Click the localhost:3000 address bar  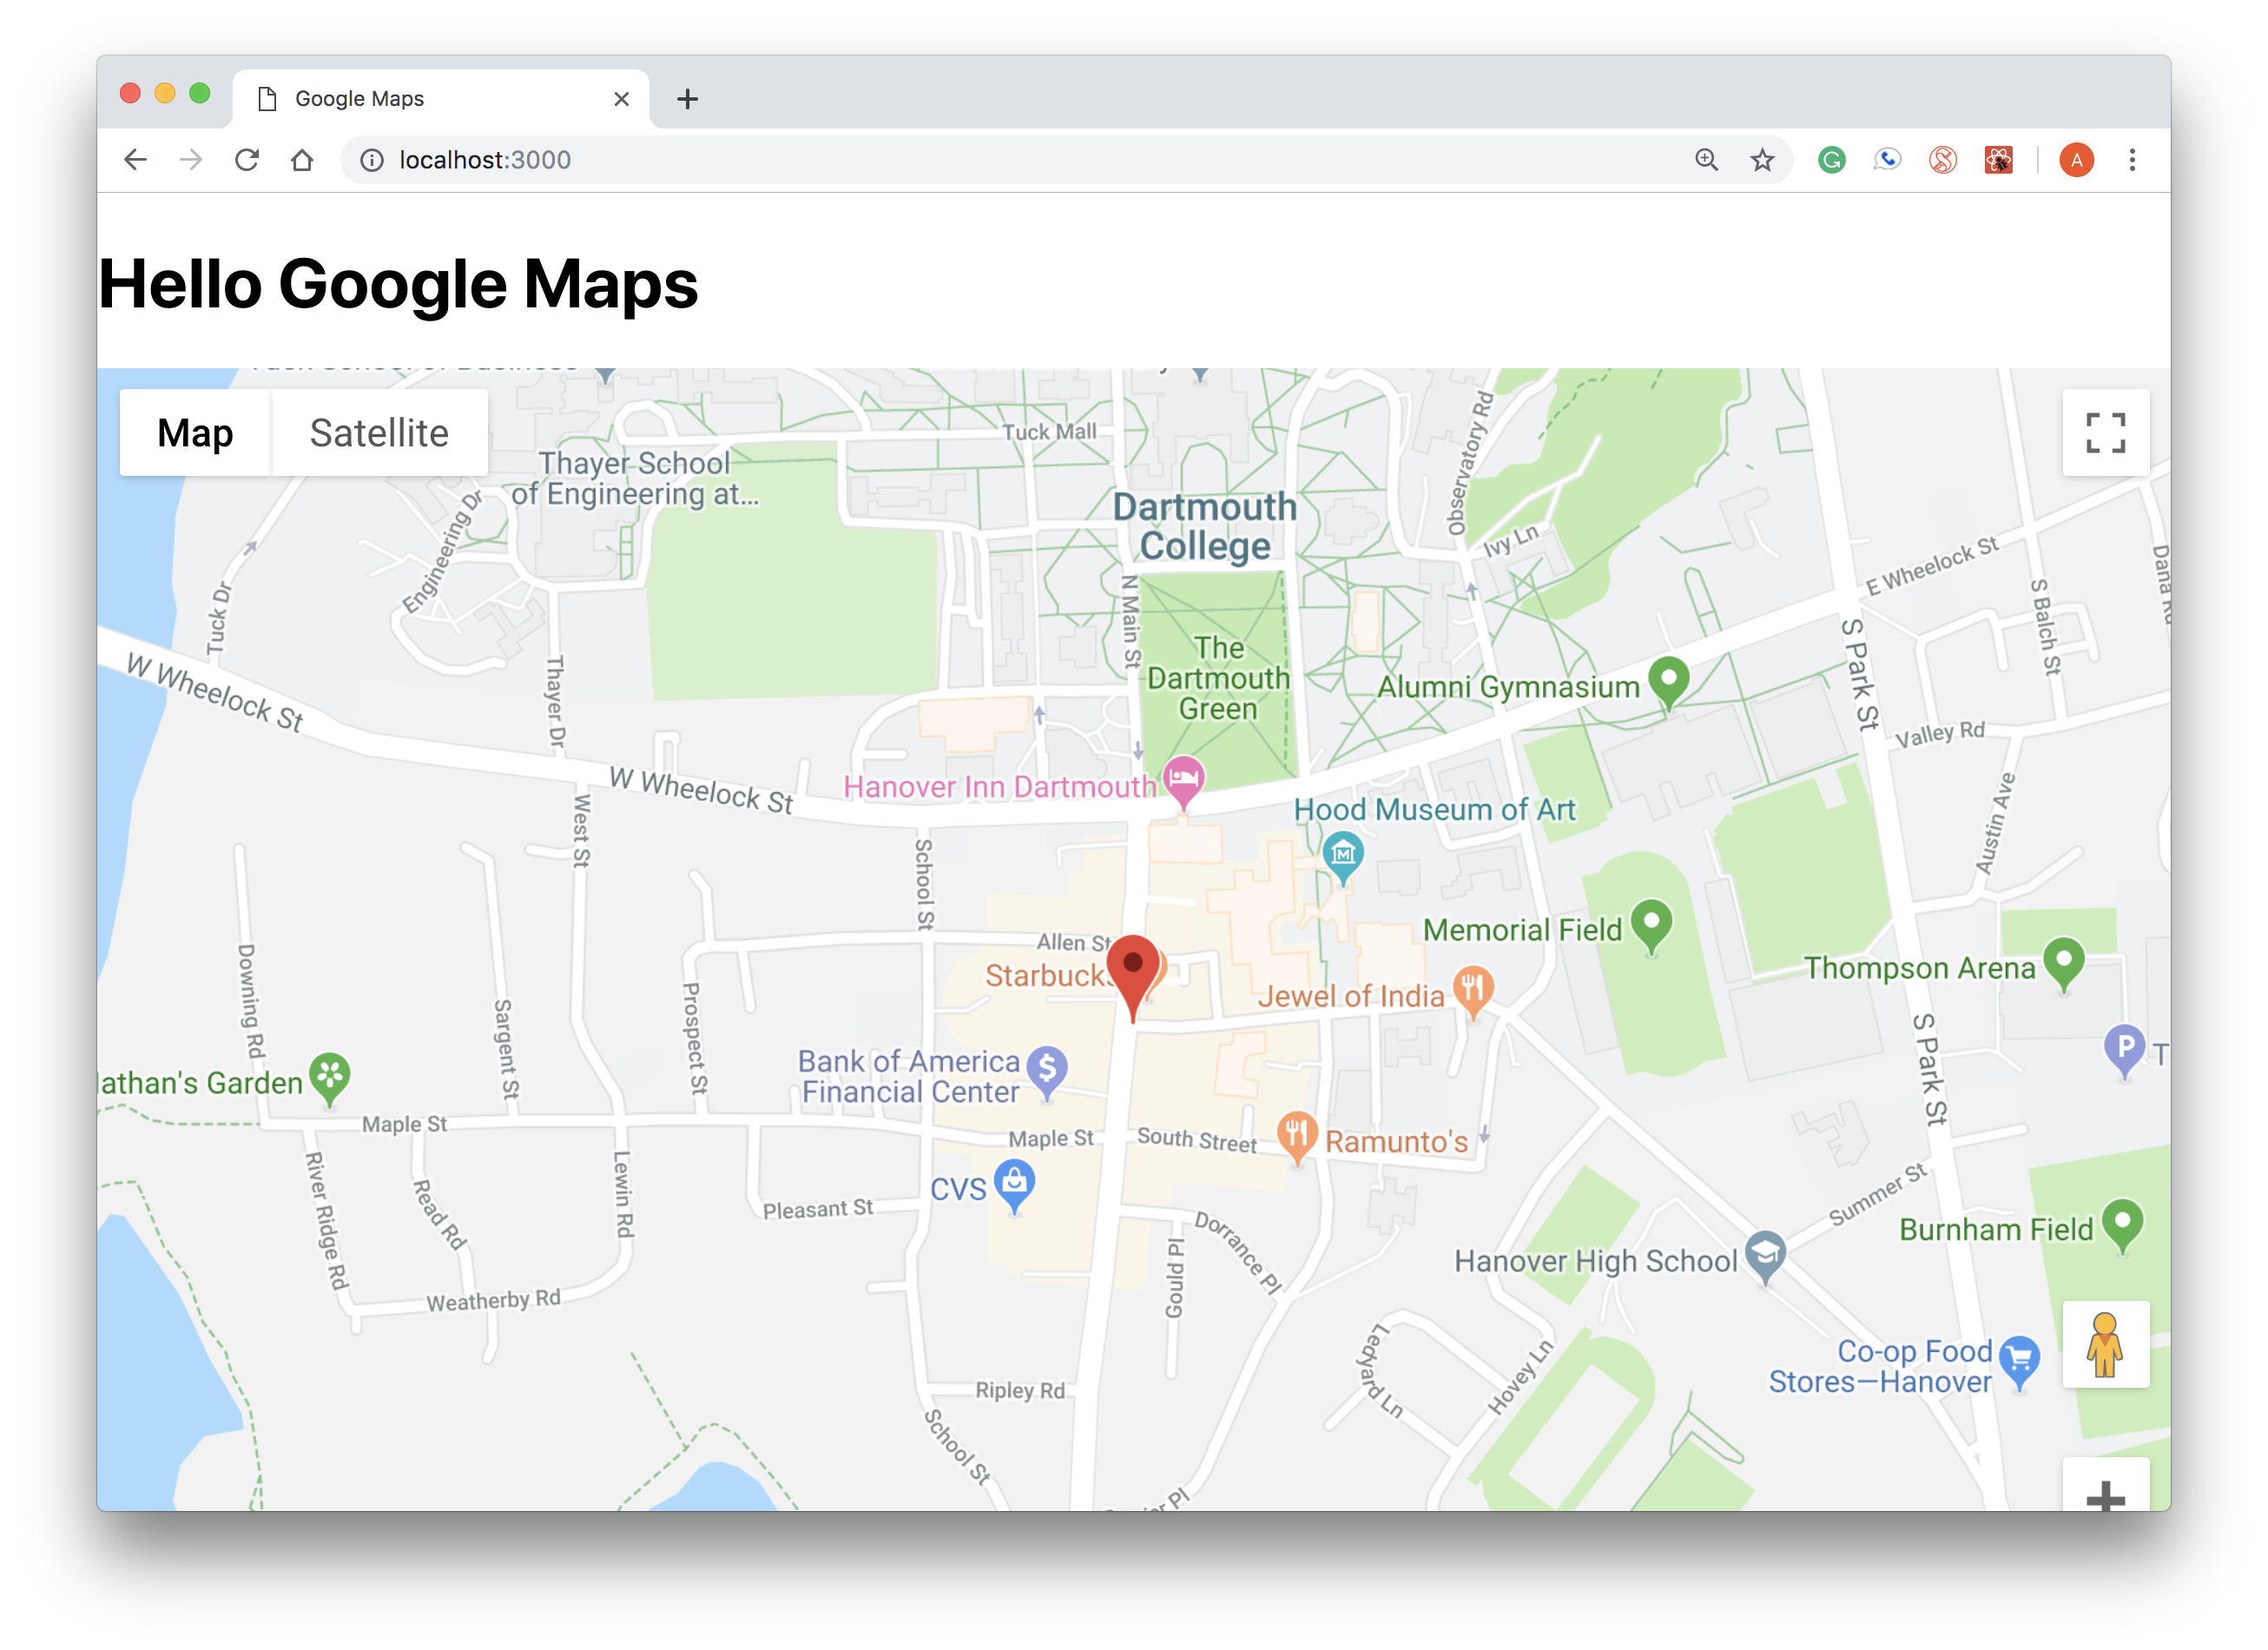[900, 160]
